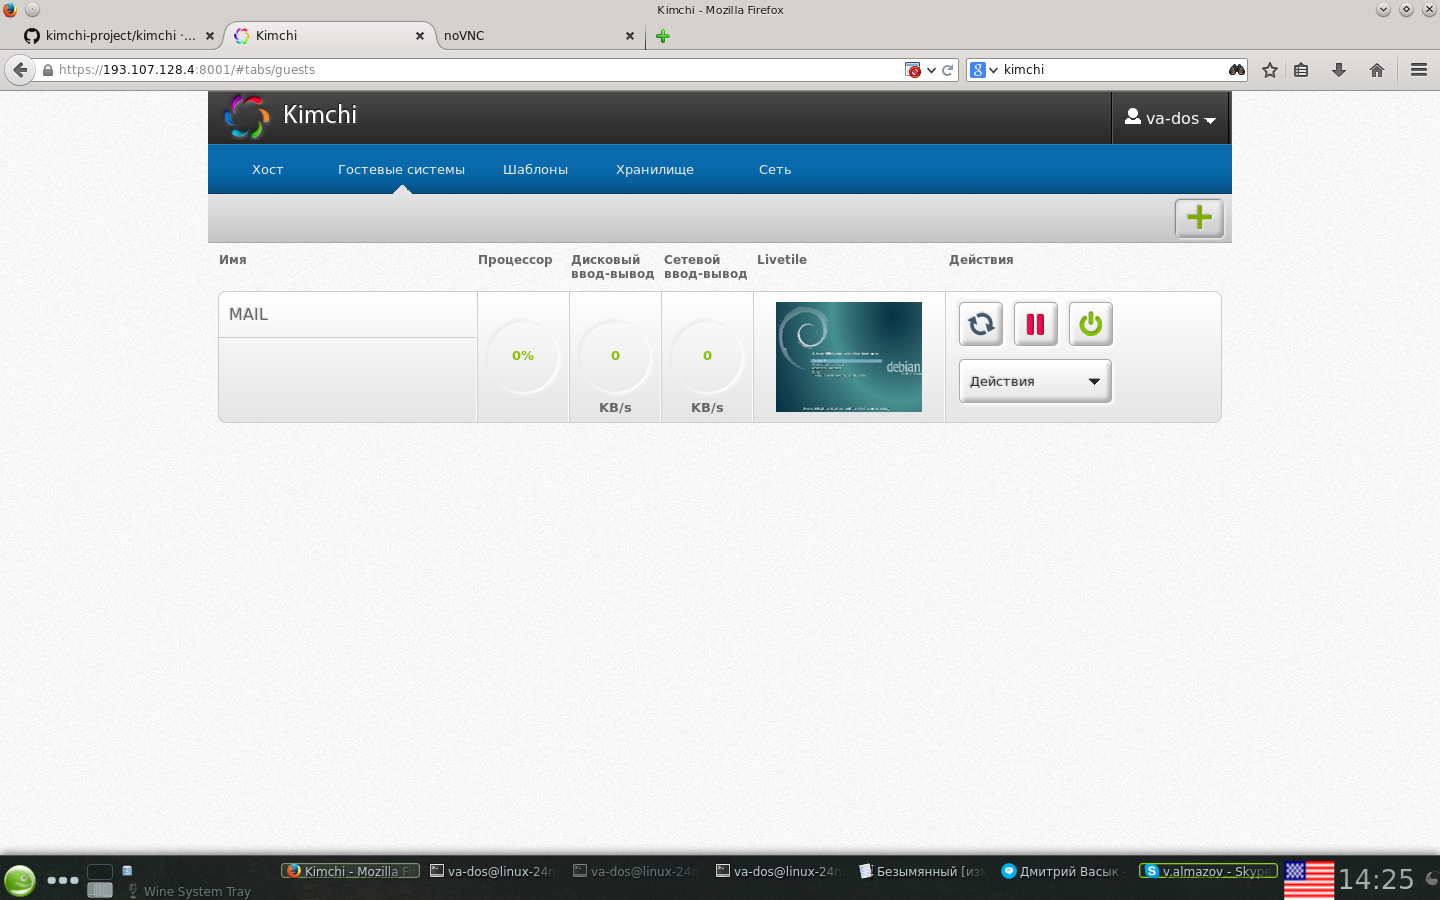Click the MAIL guest name
Viewport: 1440px width, 900px height.
[x=248, y=314]
